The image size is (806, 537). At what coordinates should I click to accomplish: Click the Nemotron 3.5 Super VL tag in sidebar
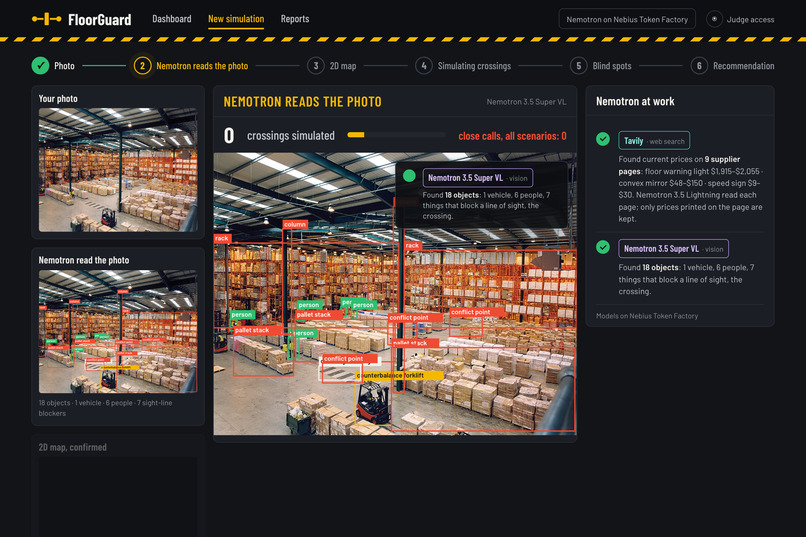pos(673,249)
